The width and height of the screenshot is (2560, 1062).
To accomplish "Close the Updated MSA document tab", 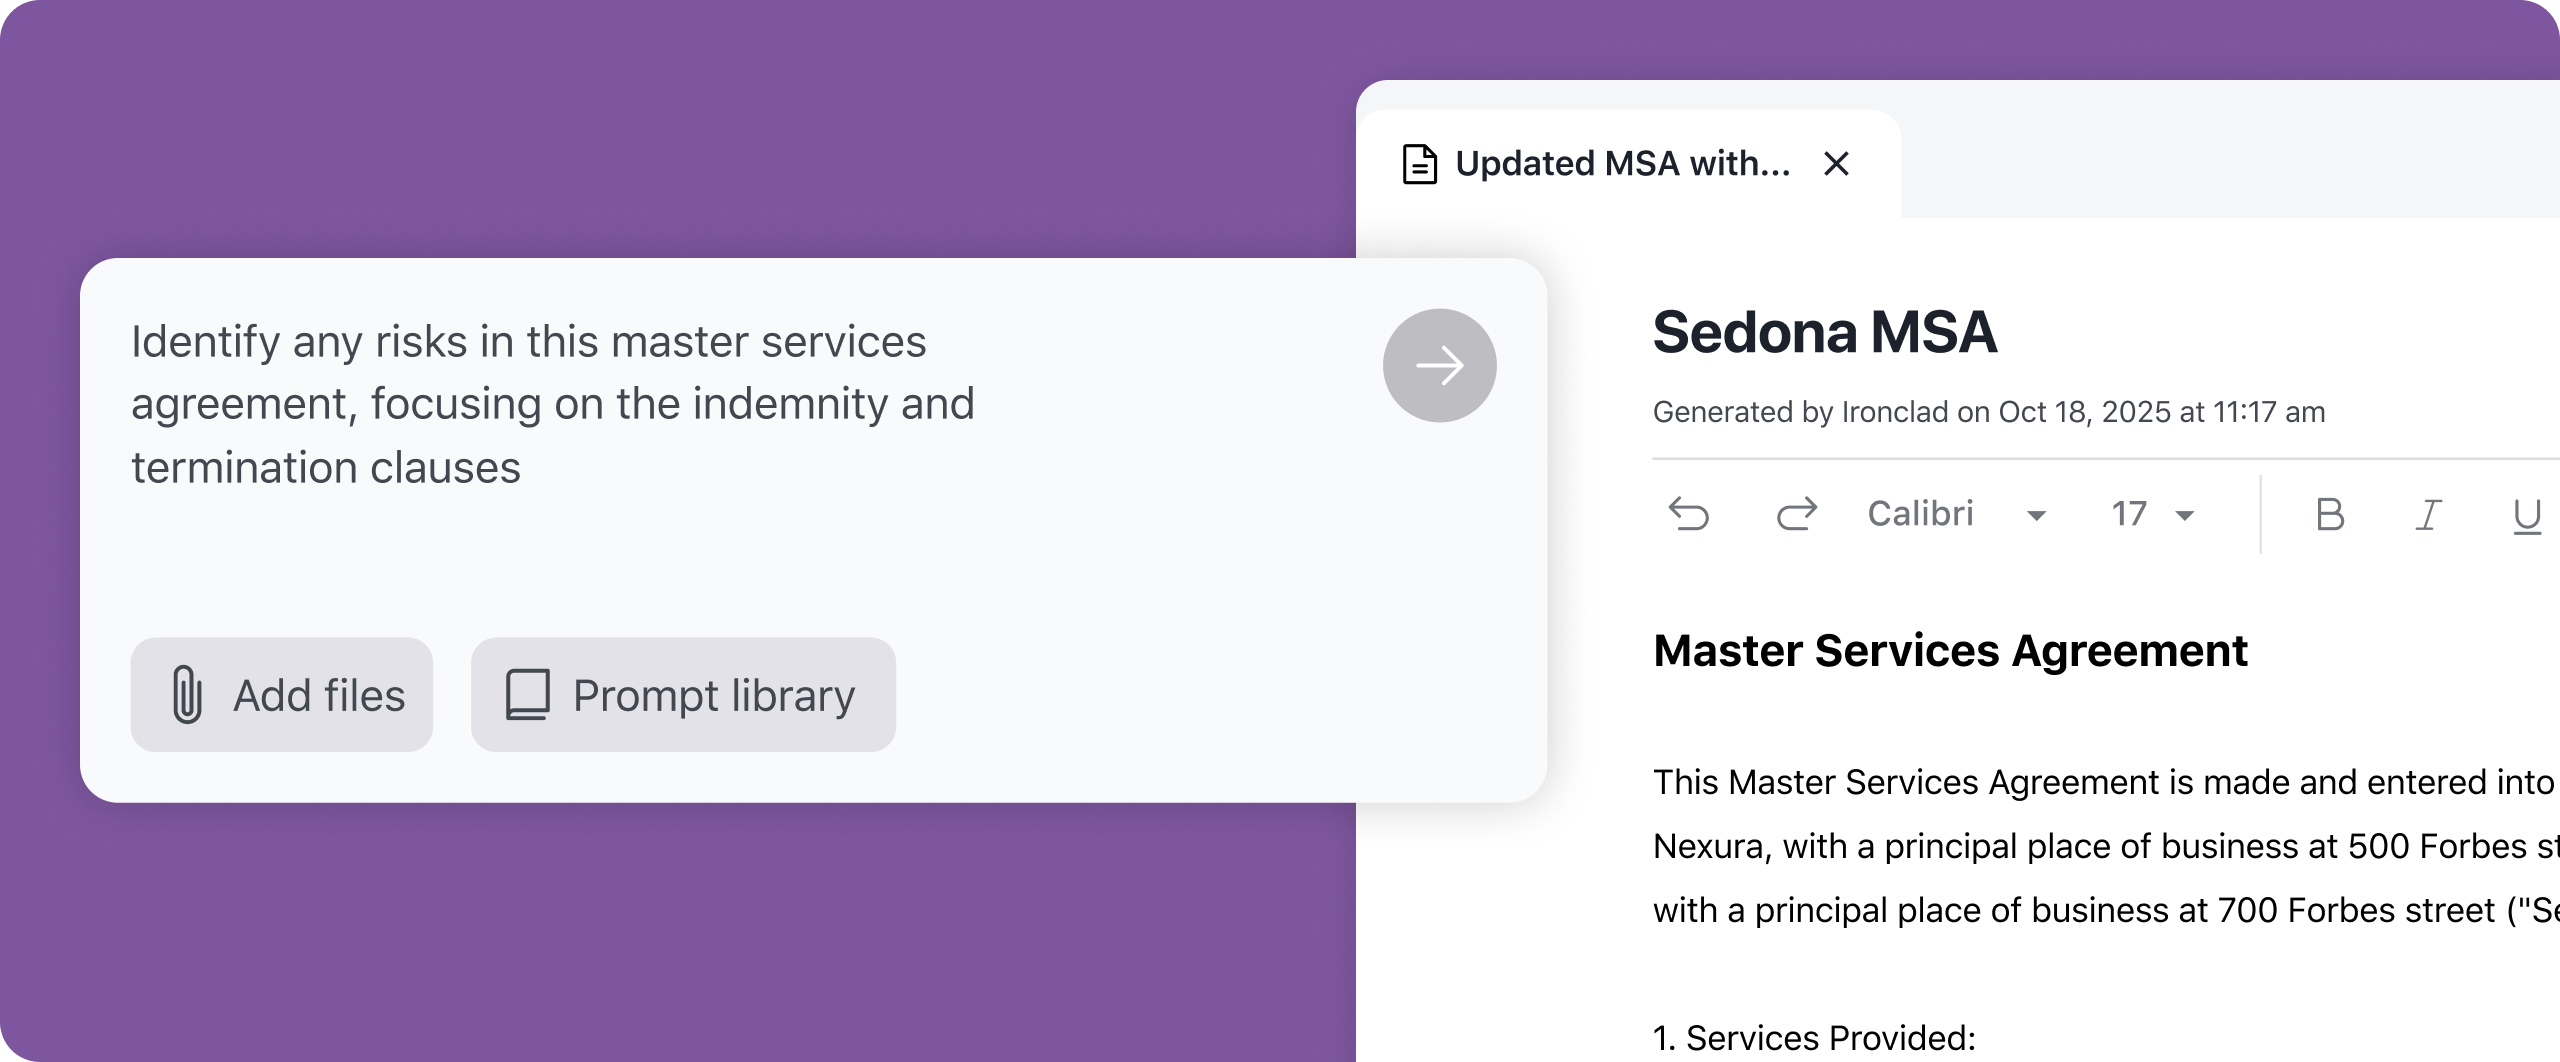I will (1836, 164).
